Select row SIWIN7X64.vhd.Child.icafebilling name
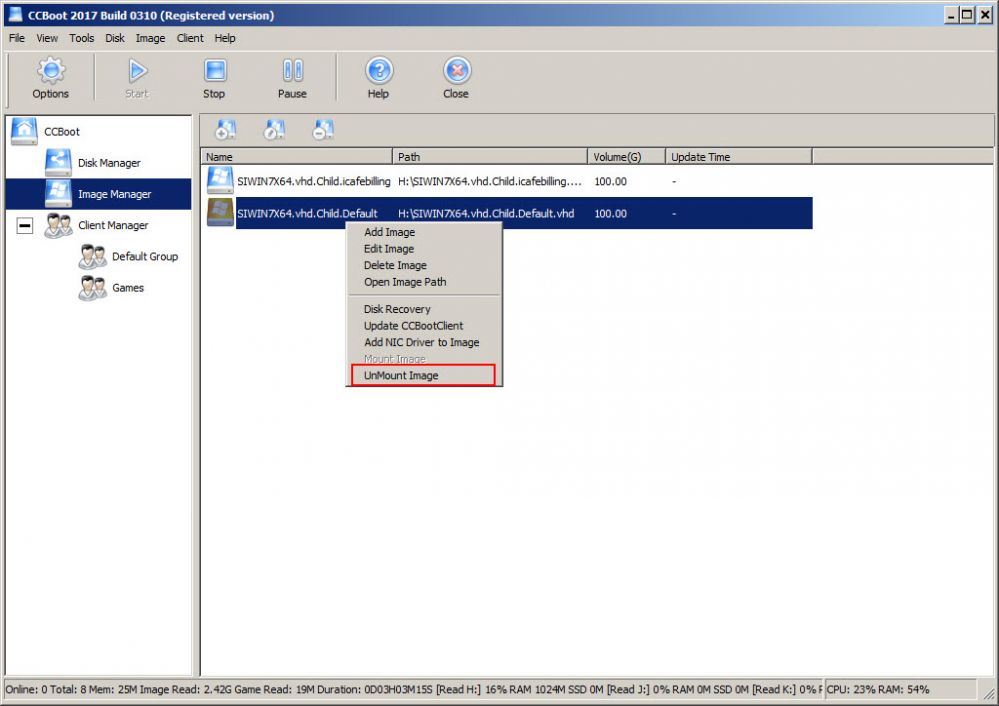This screenshot has width=999, height=706. pos(313,181)
